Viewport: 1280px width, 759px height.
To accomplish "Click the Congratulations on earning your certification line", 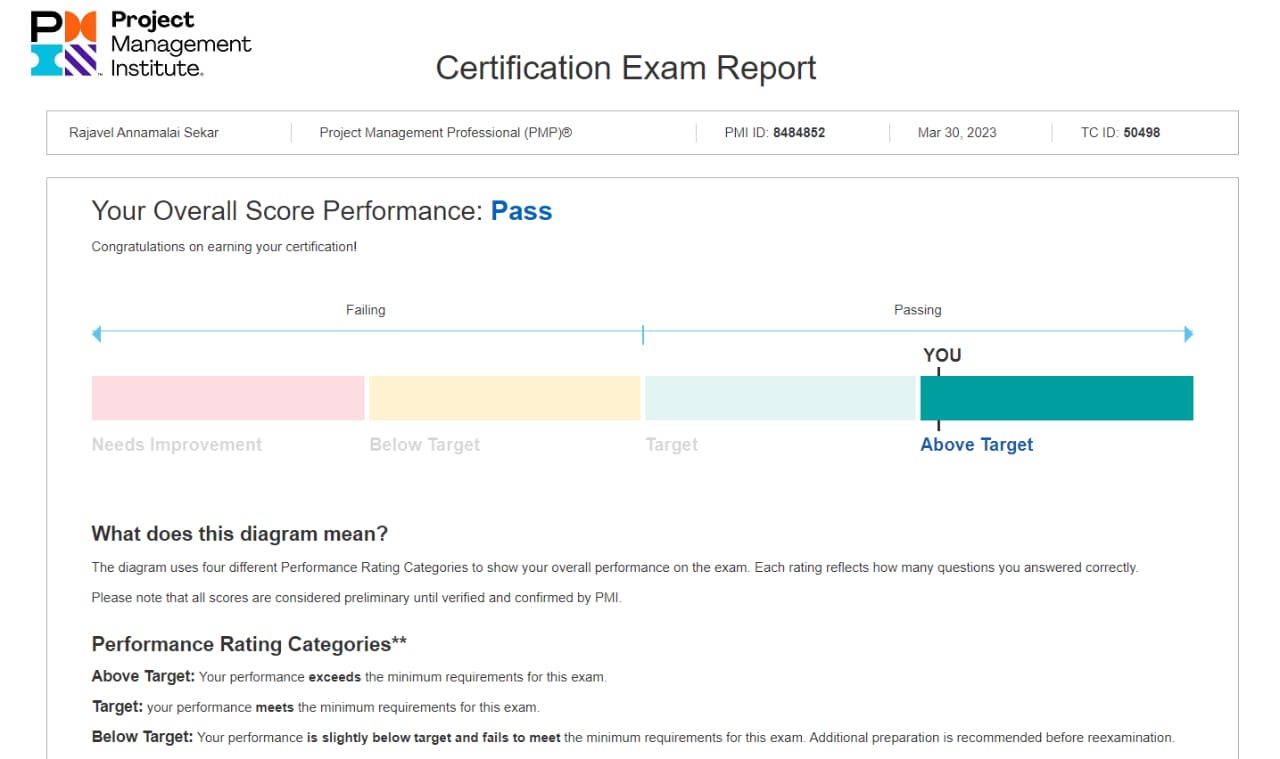I will [224, 246].
